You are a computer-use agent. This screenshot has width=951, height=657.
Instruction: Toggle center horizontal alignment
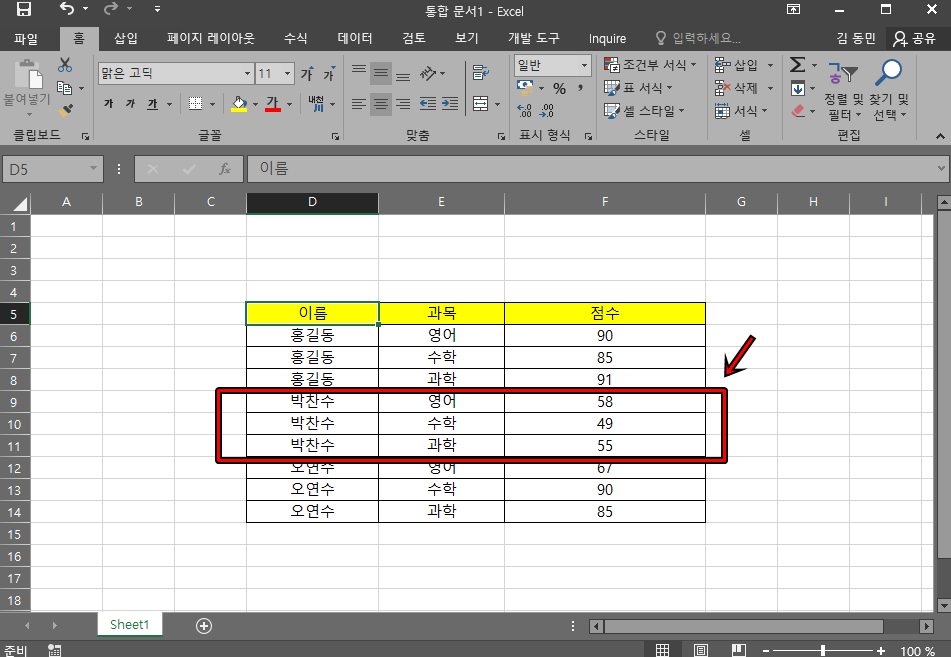click(381, 104)
